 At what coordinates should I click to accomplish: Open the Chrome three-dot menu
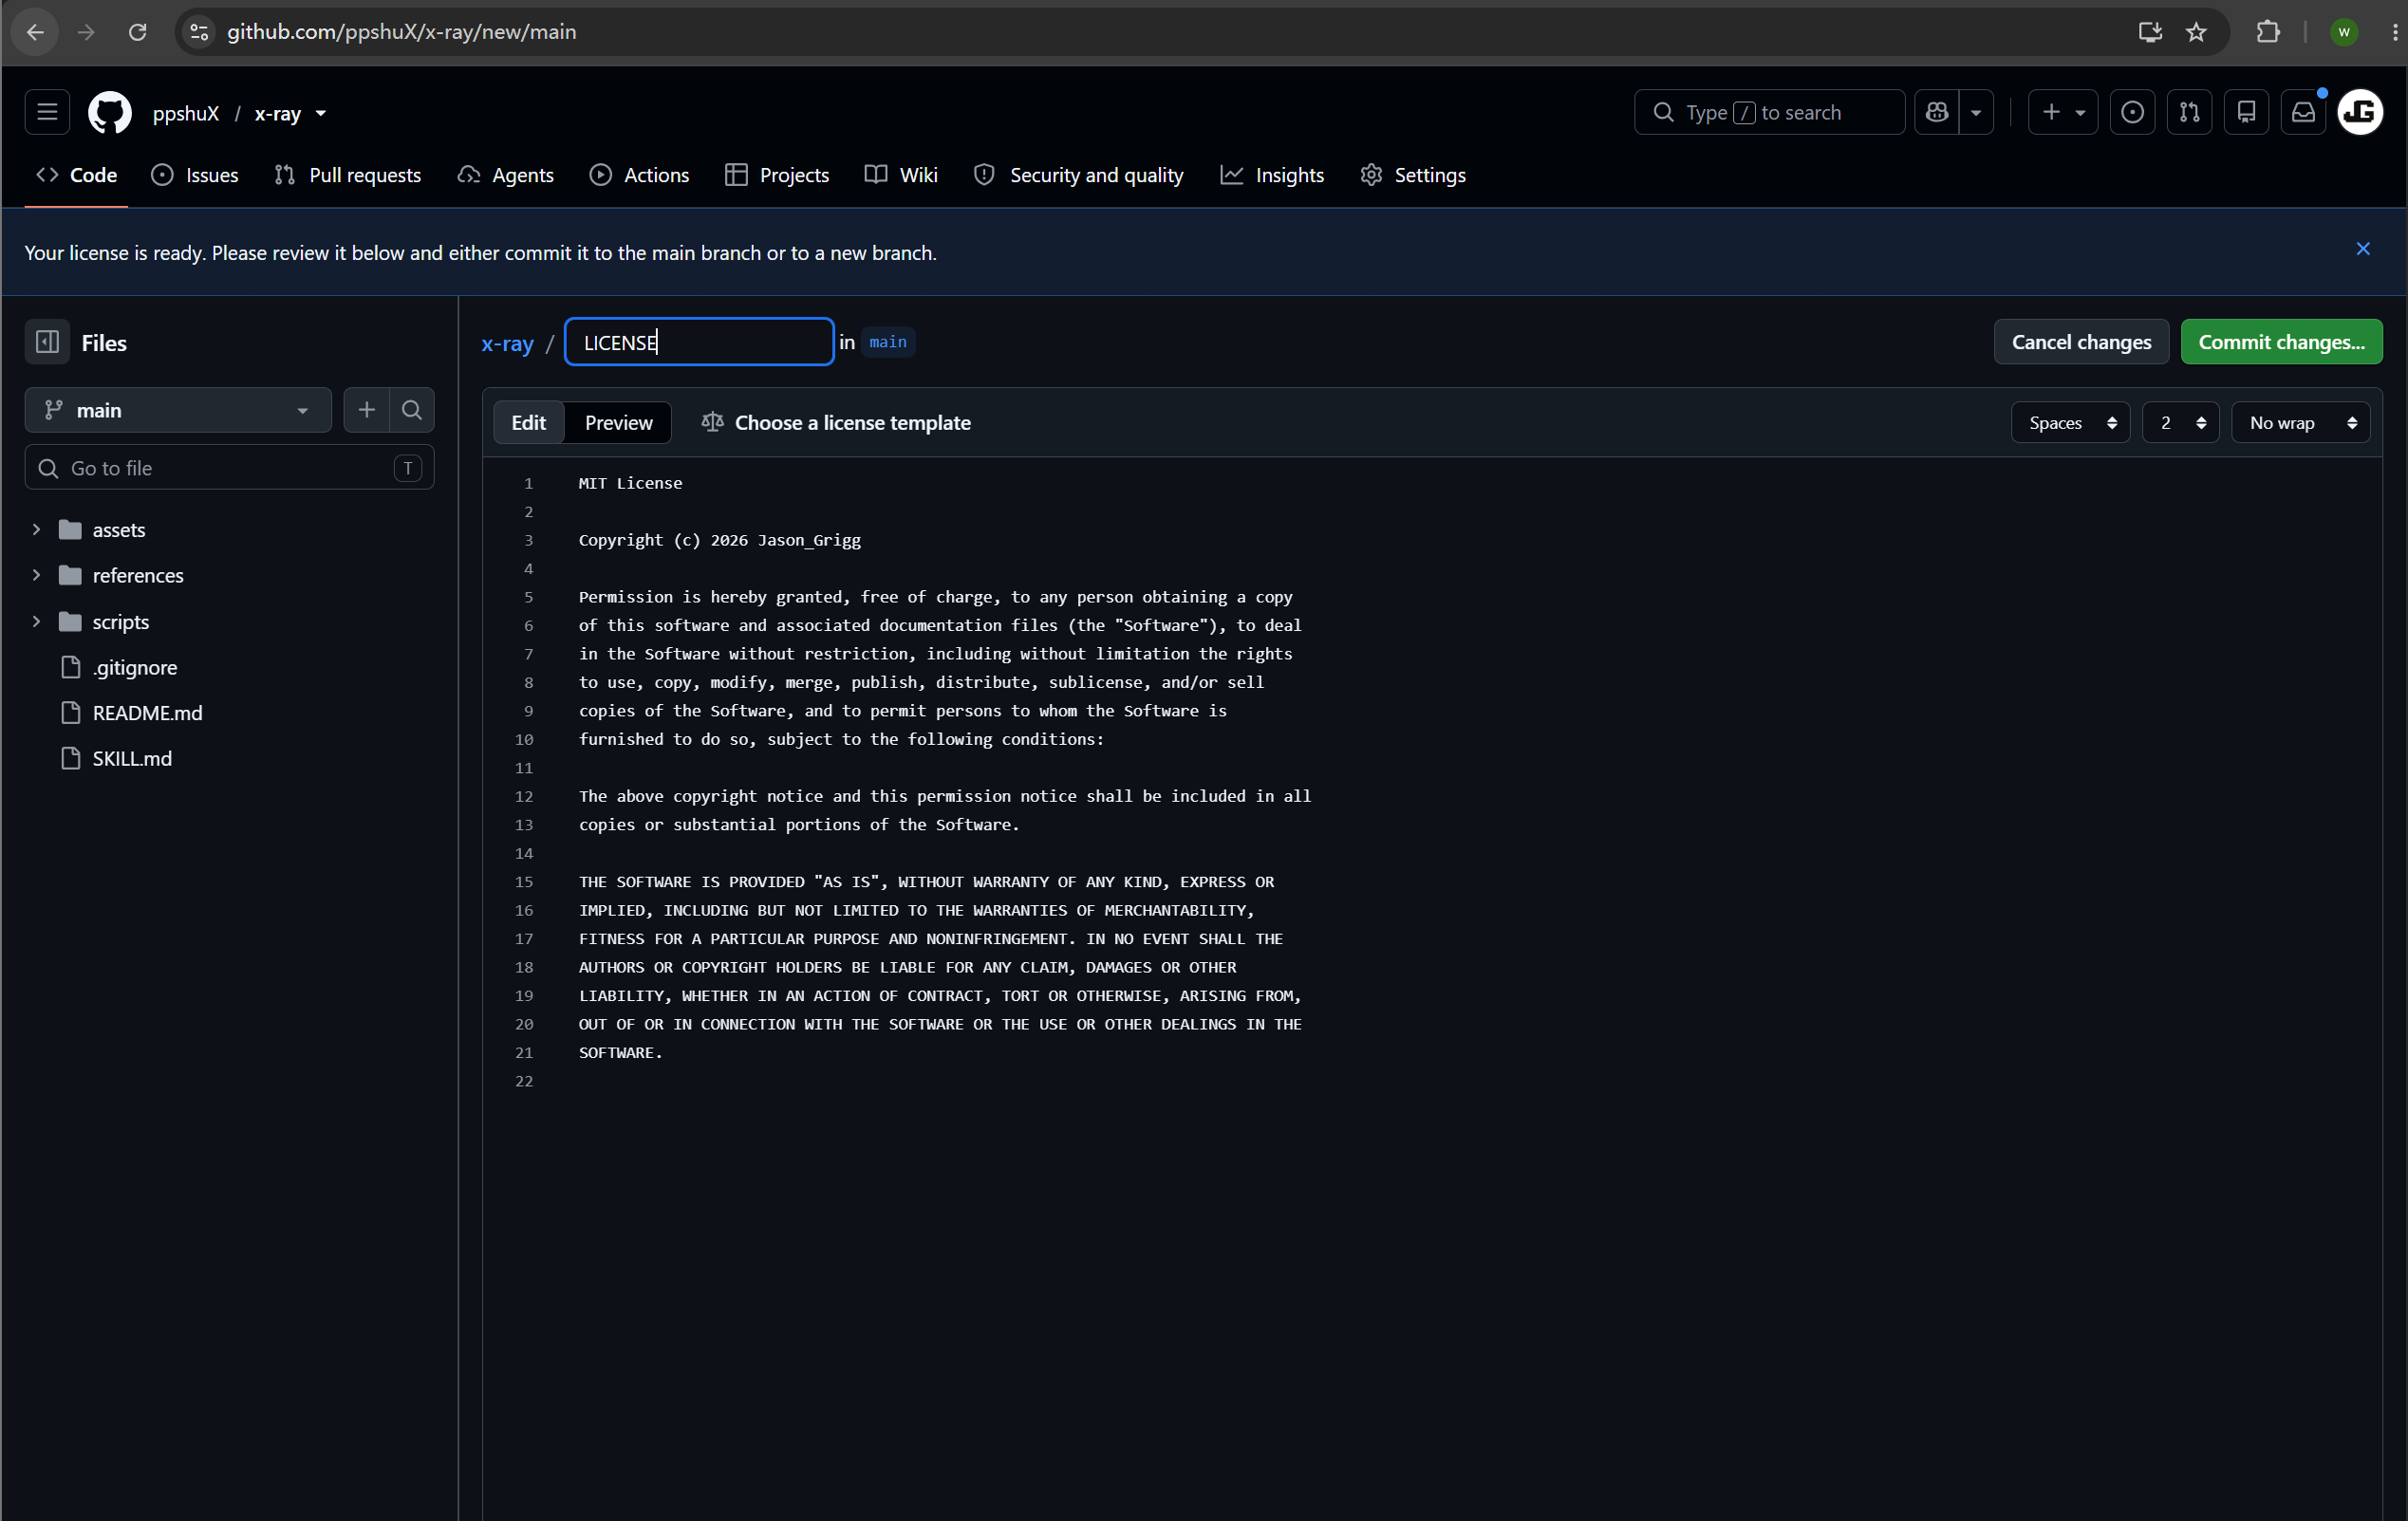pos(2394,32)
